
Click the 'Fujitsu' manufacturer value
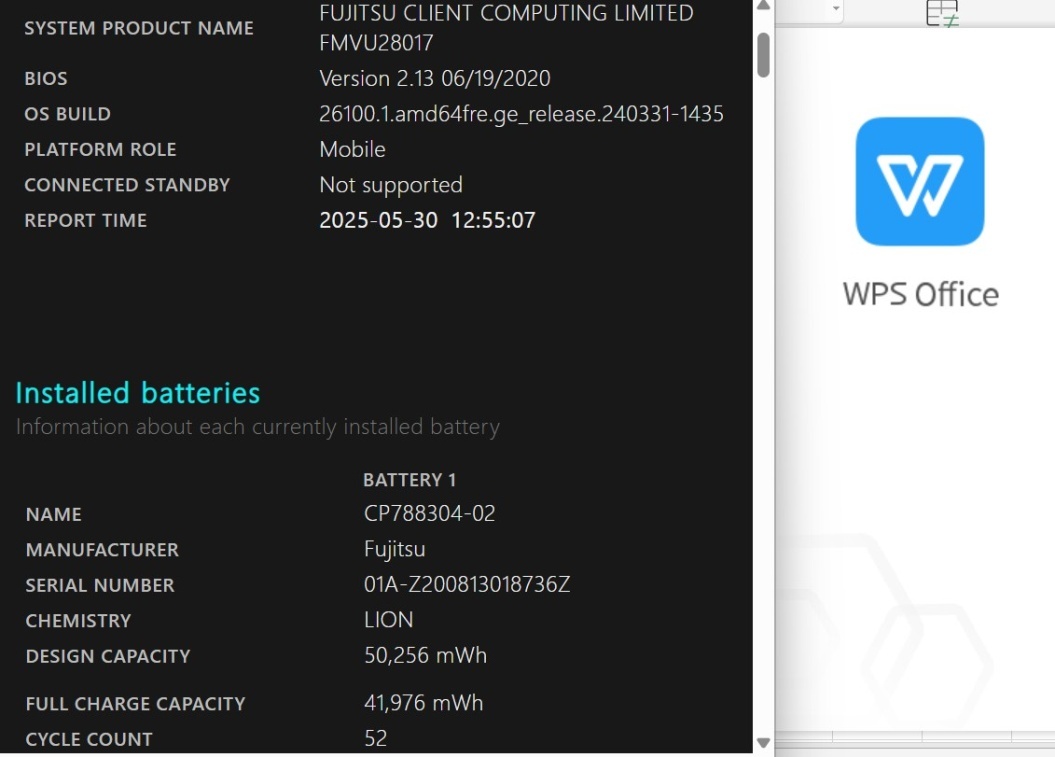(395, 550)
